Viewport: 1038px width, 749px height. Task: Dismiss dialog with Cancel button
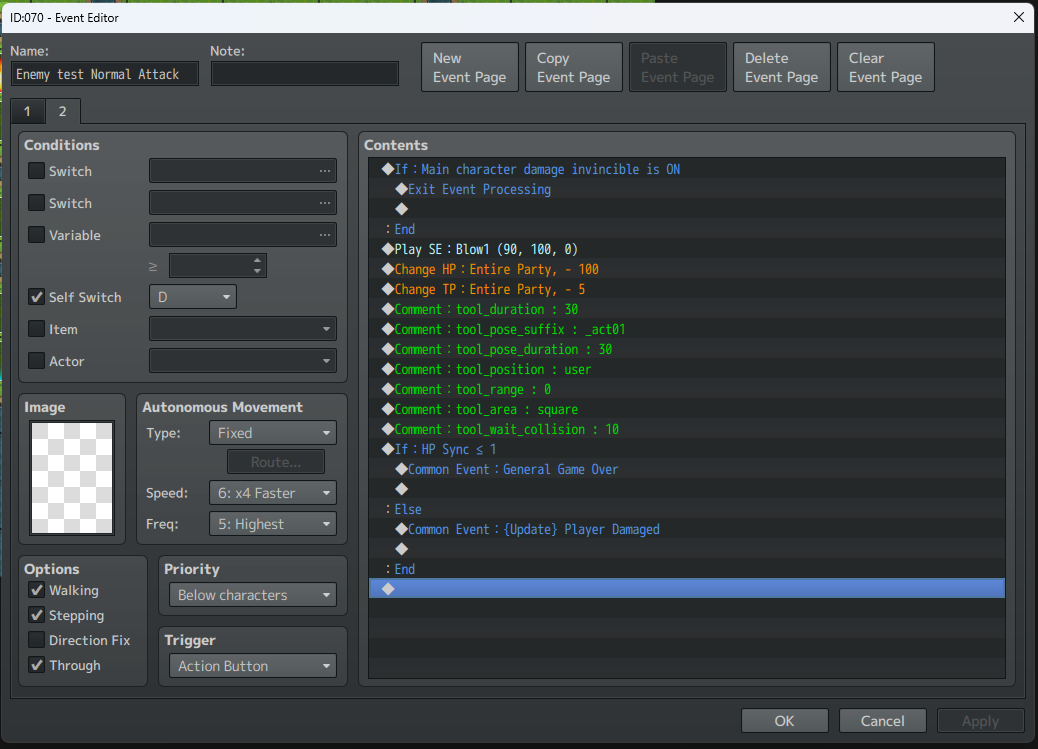pyautogui.click(x=882, y=721)
